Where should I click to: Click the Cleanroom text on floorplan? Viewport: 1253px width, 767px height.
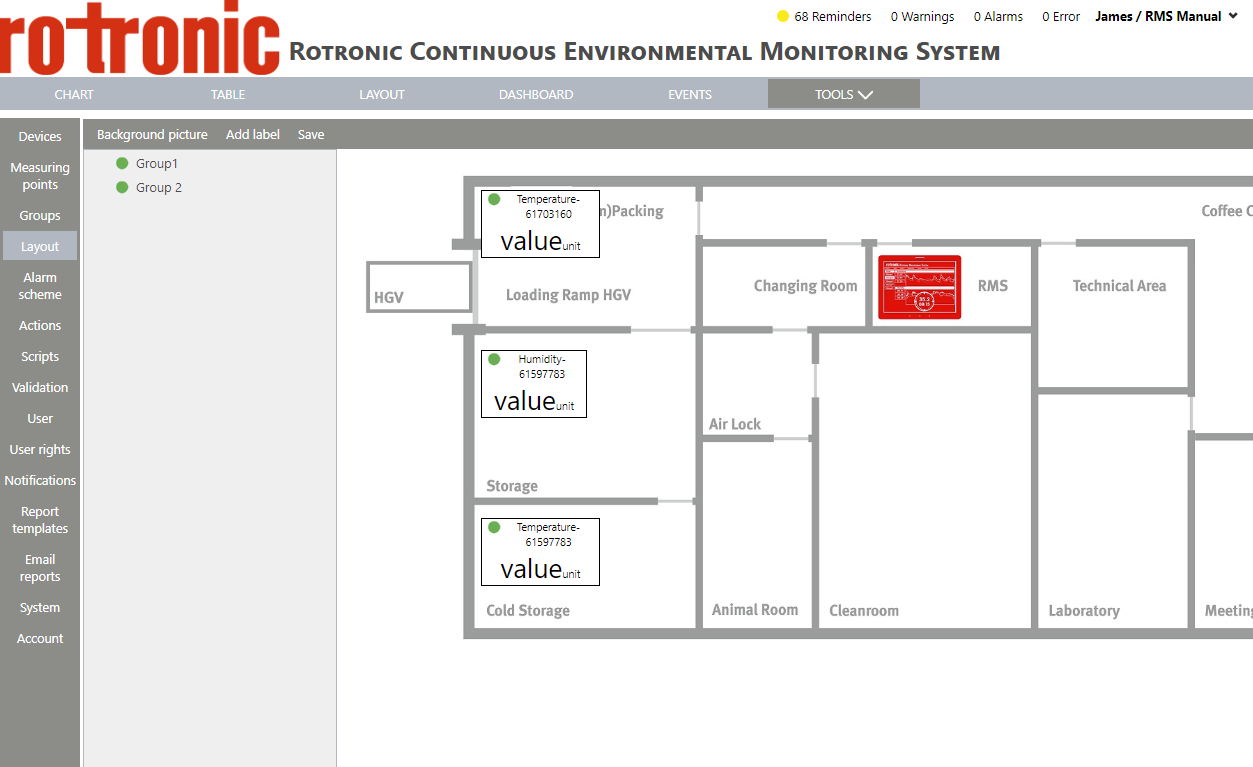coord(864,611)
